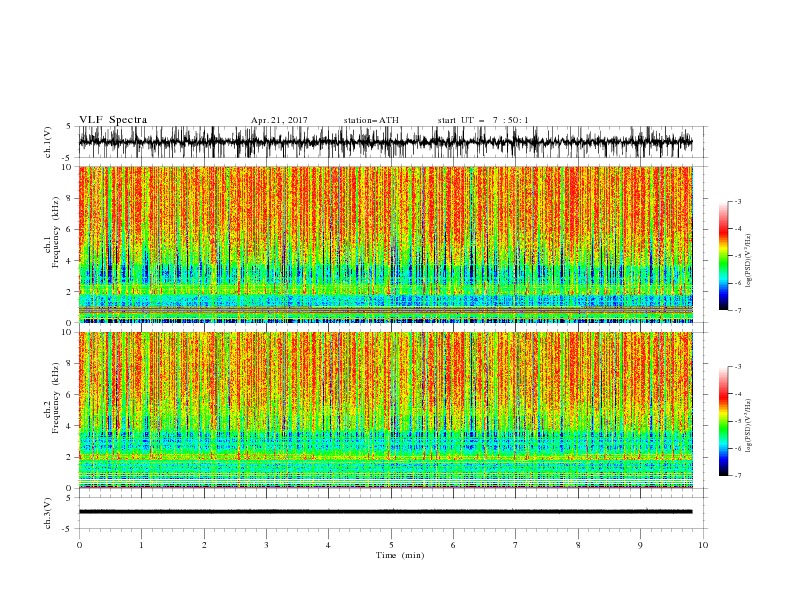Click the flat ch.3 waveform trace
Viewport: 792px width, 612px height.
click(385, 512)
